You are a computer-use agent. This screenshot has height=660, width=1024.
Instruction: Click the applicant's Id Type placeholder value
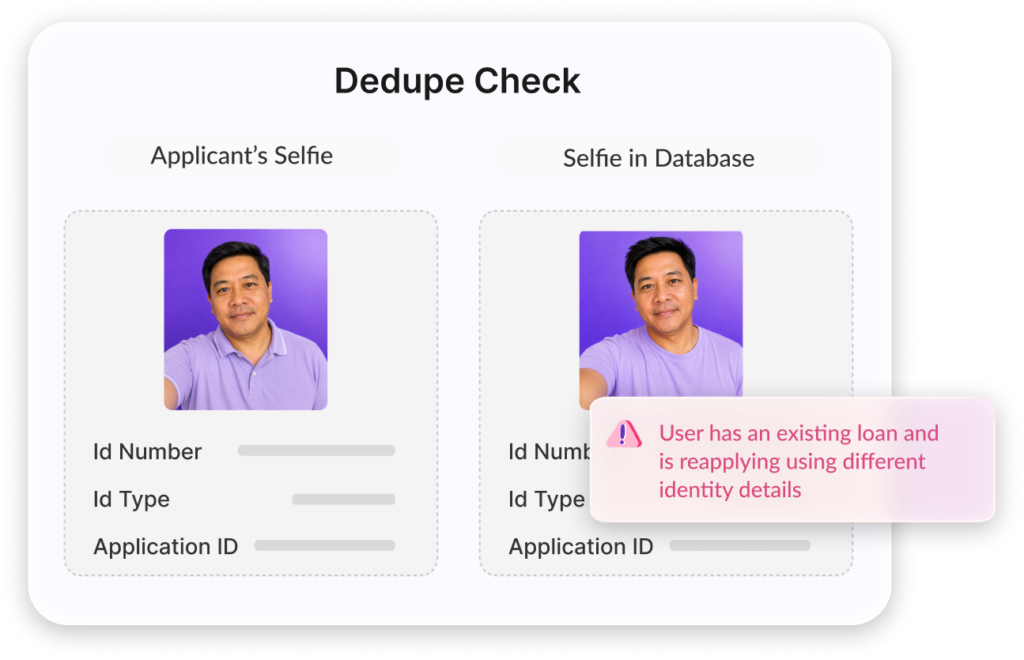[344, 499]
